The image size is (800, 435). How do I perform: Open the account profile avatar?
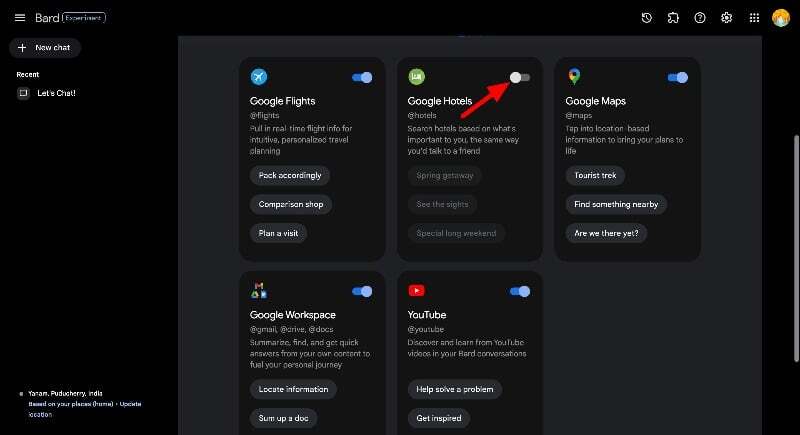click(781, 18)
